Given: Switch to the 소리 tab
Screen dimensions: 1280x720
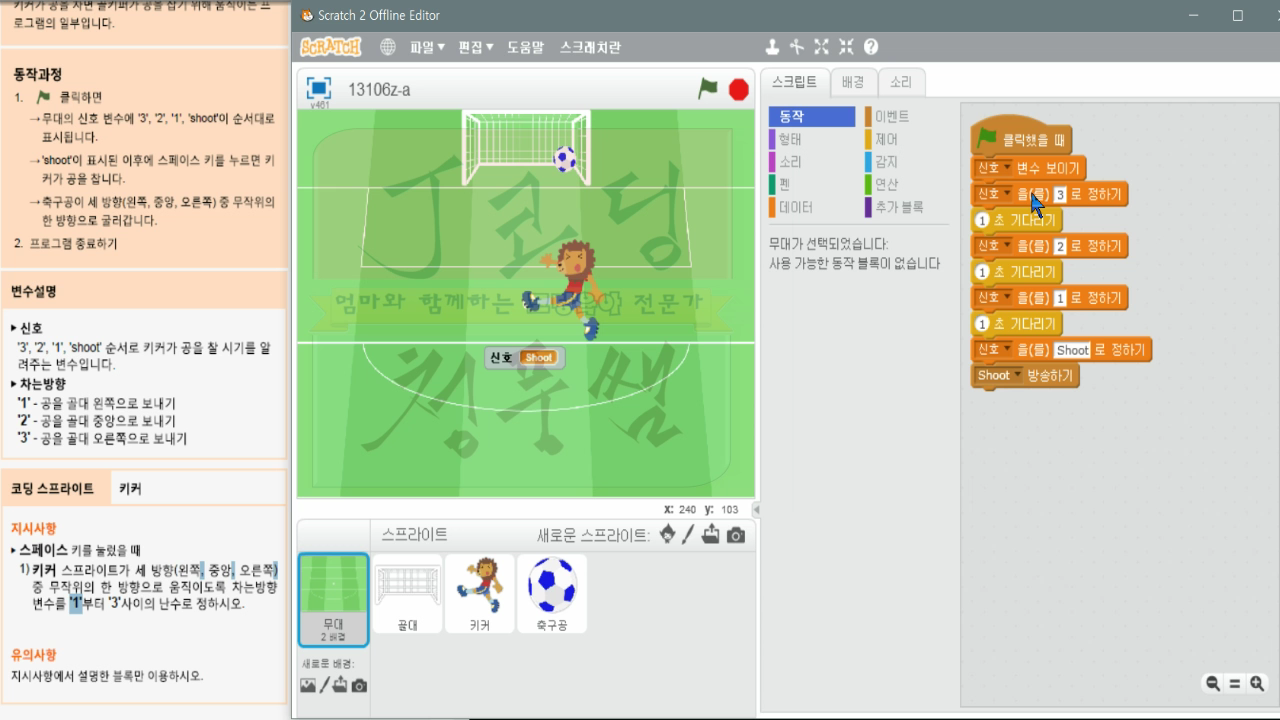Looking at the screenshot, I should coord(901,82).
